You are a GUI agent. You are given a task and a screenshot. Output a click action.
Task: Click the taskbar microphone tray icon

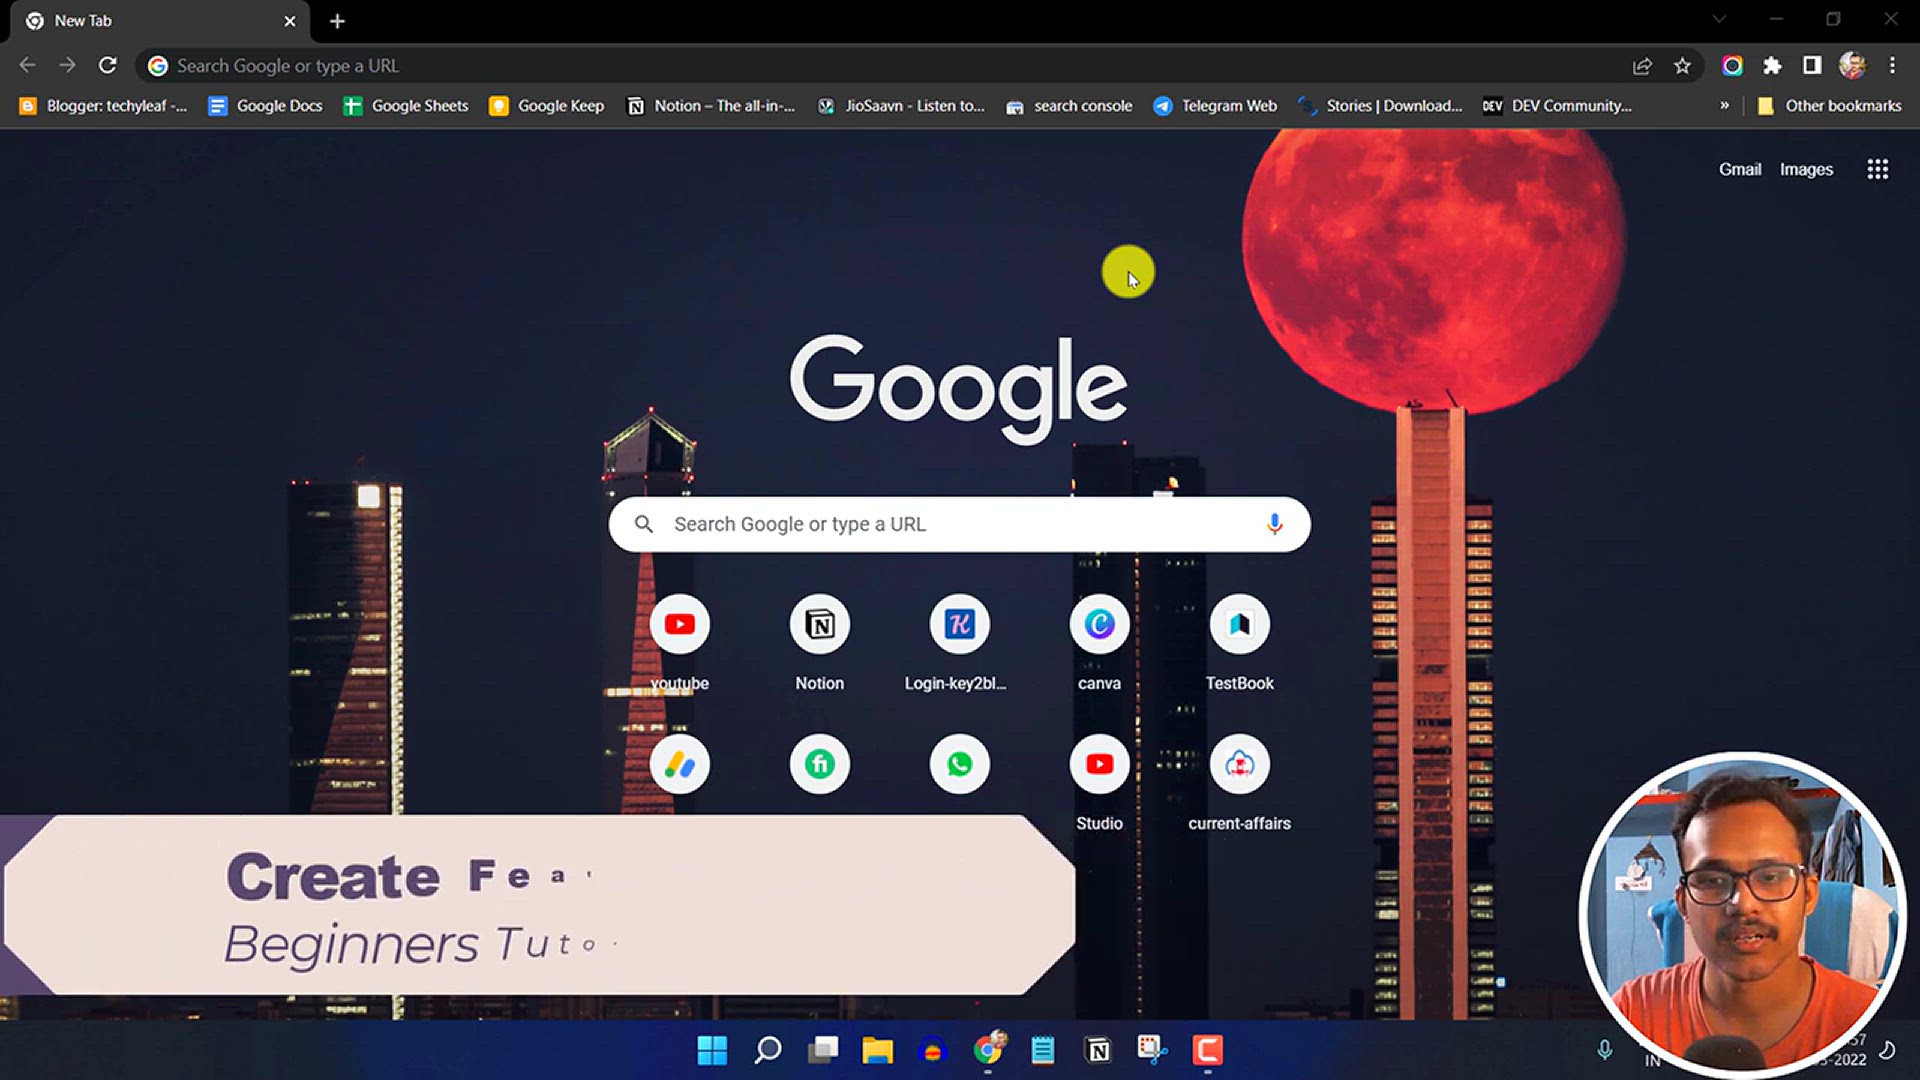point(1604,1050)
